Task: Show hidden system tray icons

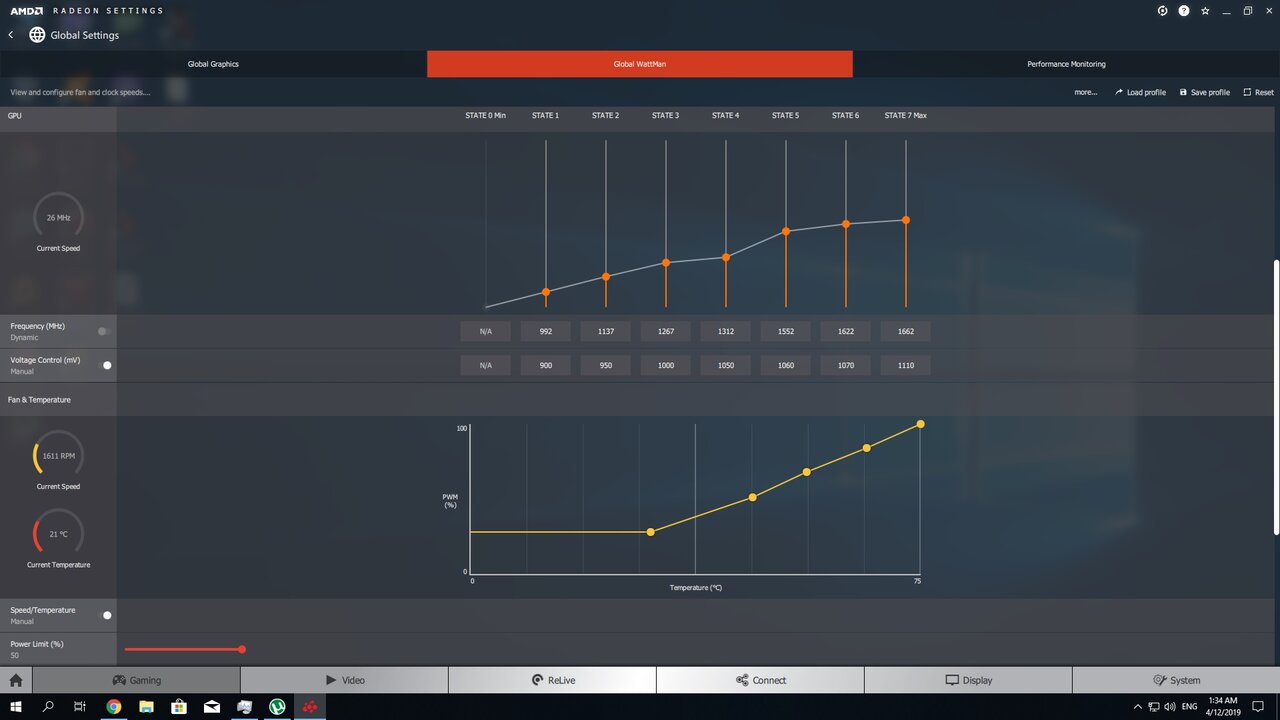Action: [x=1139, y=707]
